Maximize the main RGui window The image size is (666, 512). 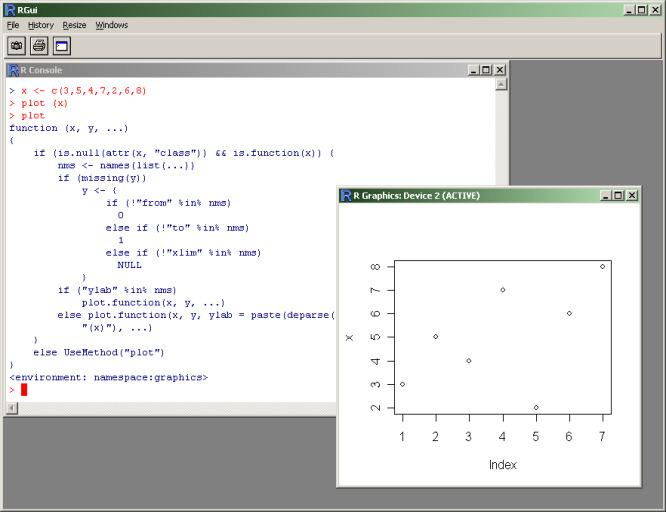642,10
